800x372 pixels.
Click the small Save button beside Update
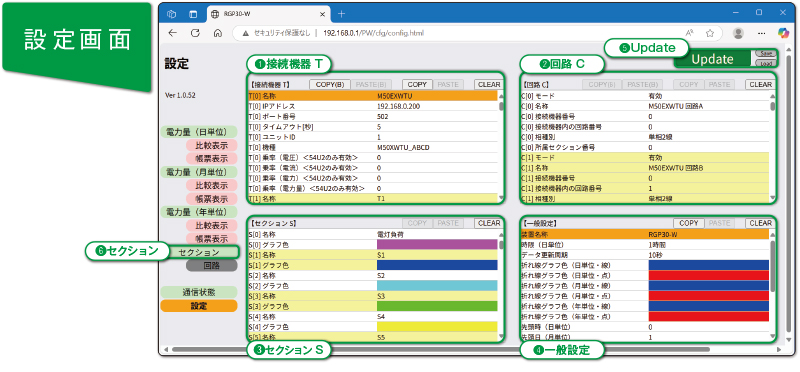pos(765,53)
